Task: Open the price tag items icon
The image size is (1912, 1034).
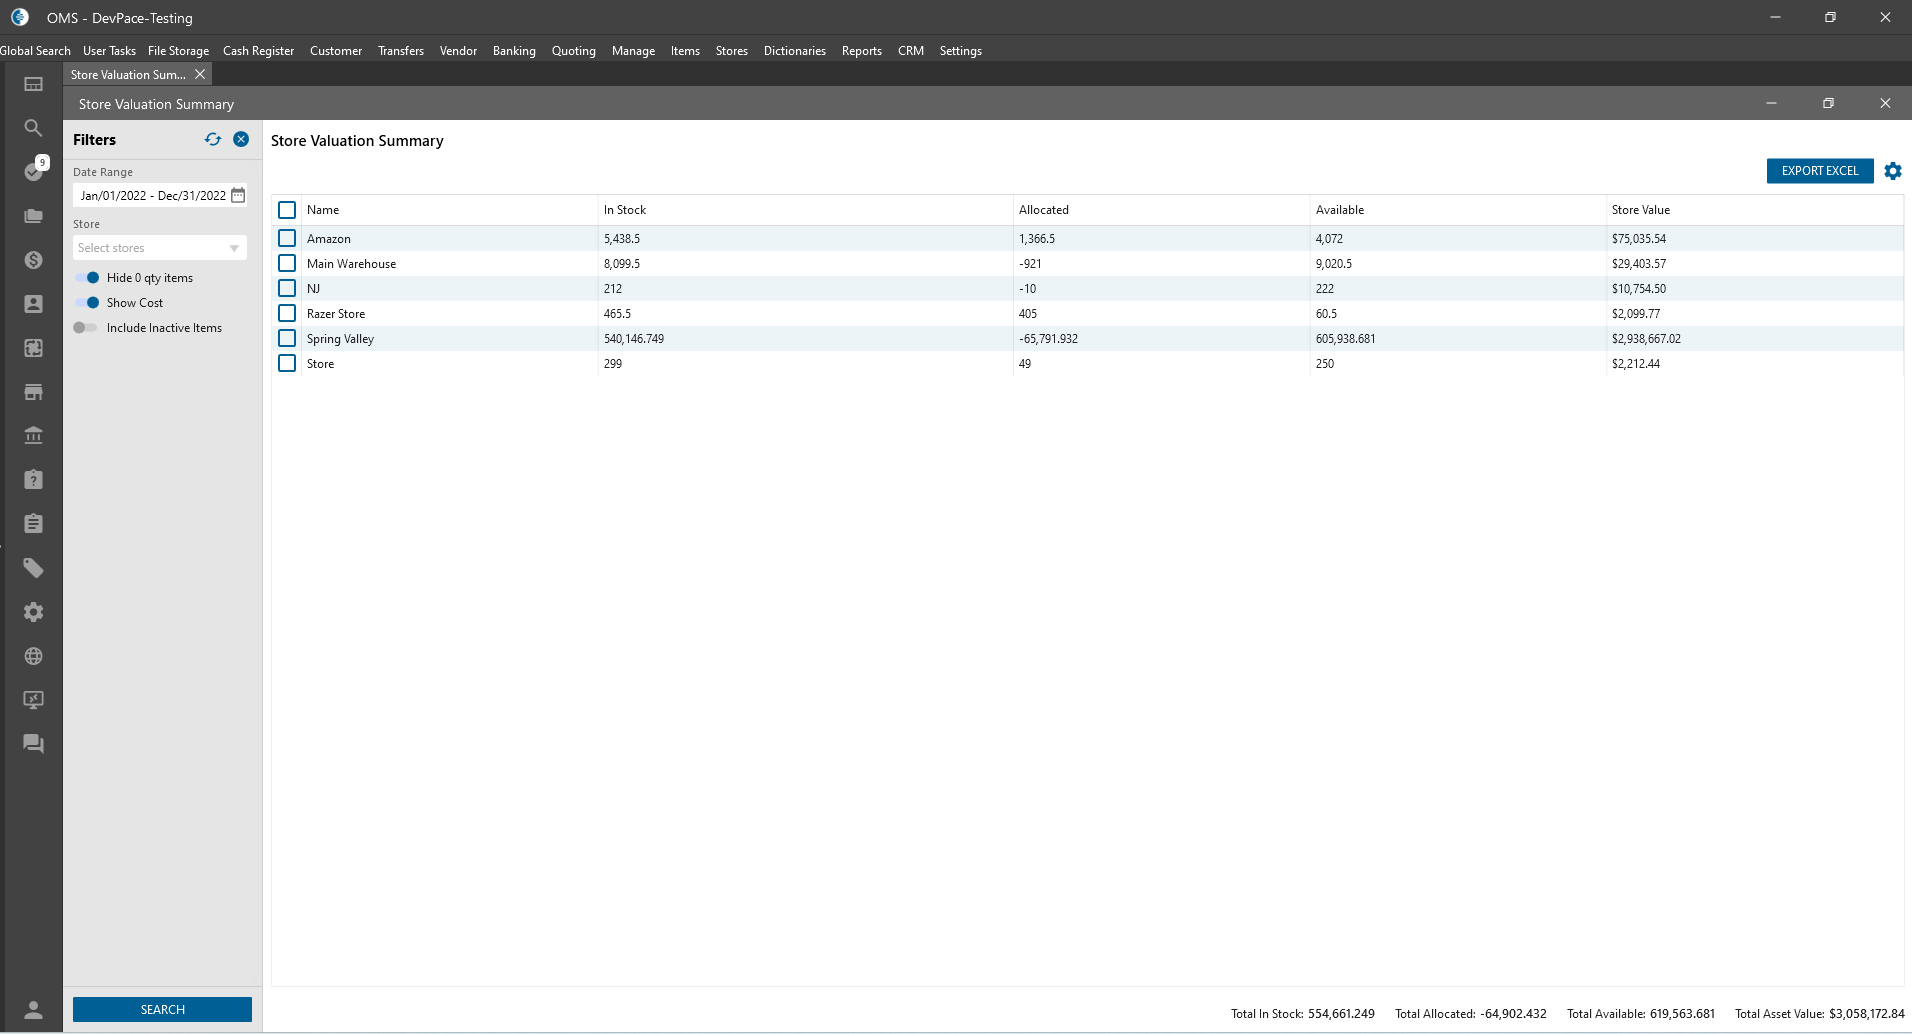Action: pos(33,568)
